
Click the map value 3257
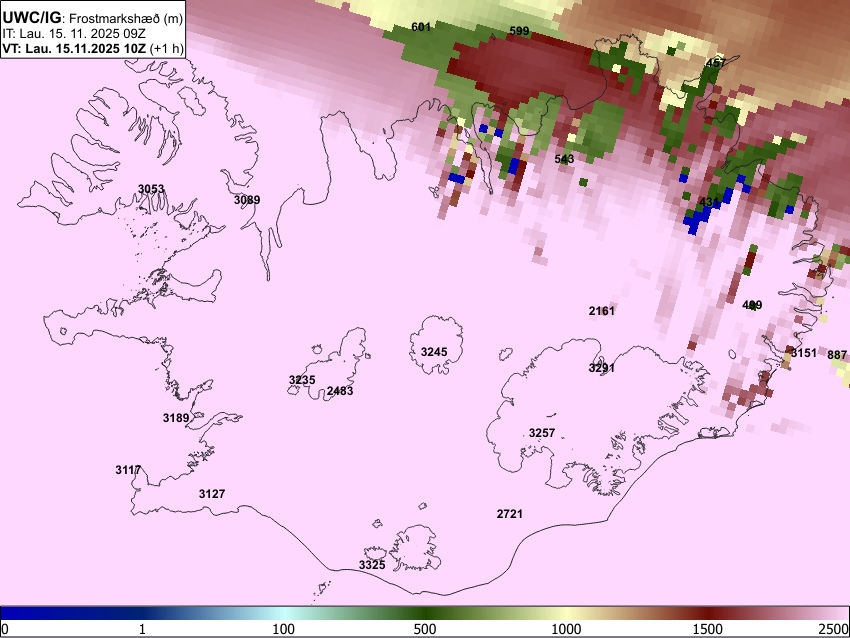[x=542, y=433]
